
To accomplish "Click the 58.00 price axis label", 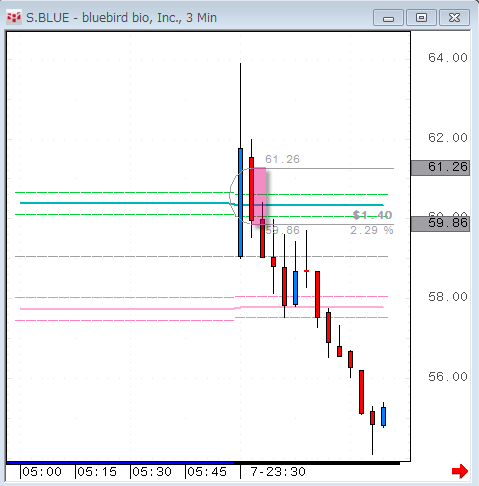I will tap(448, 297).
